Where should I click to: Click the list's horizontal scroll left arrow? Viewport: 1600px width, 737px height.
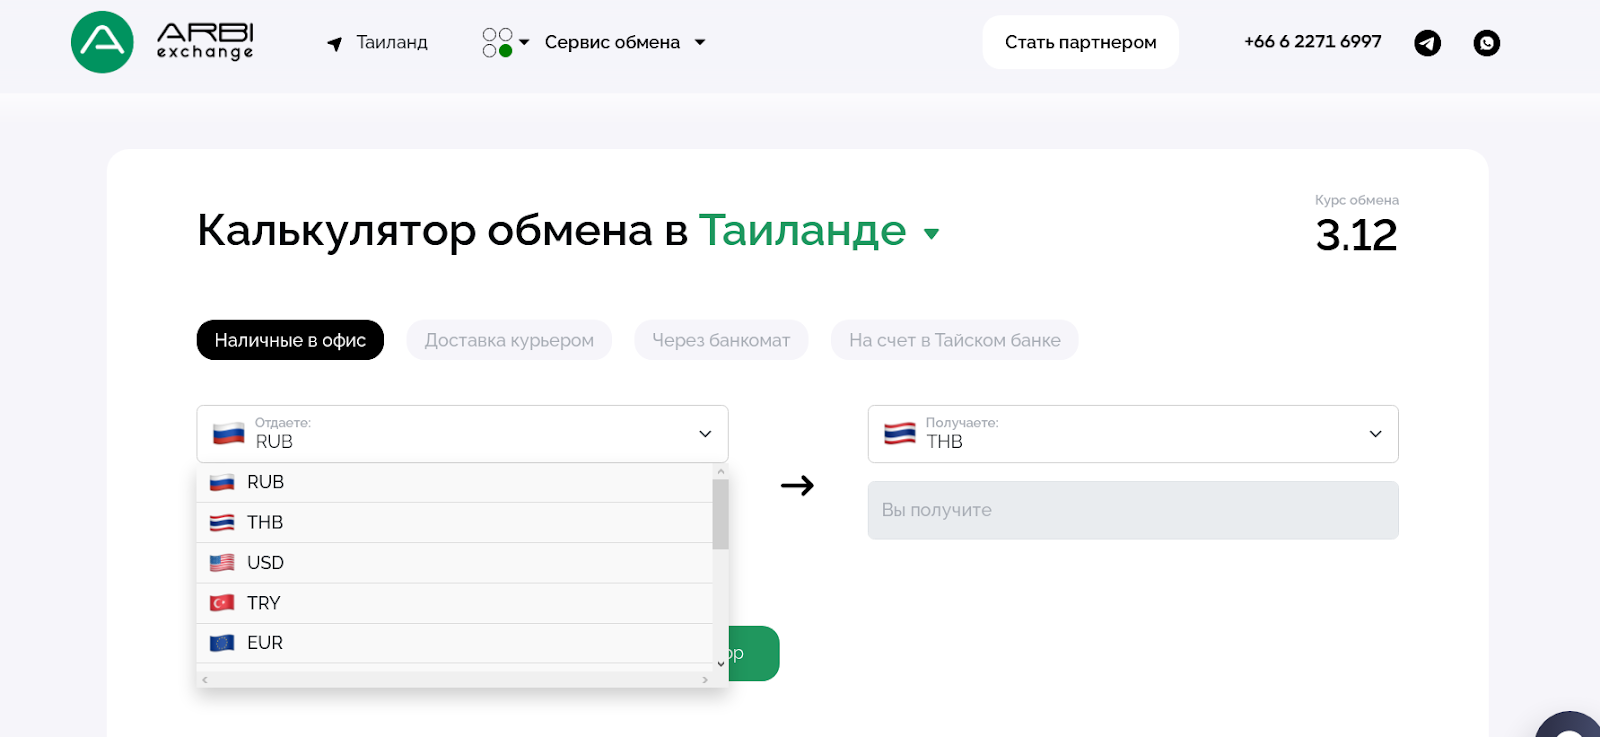[x=205, y=680]
